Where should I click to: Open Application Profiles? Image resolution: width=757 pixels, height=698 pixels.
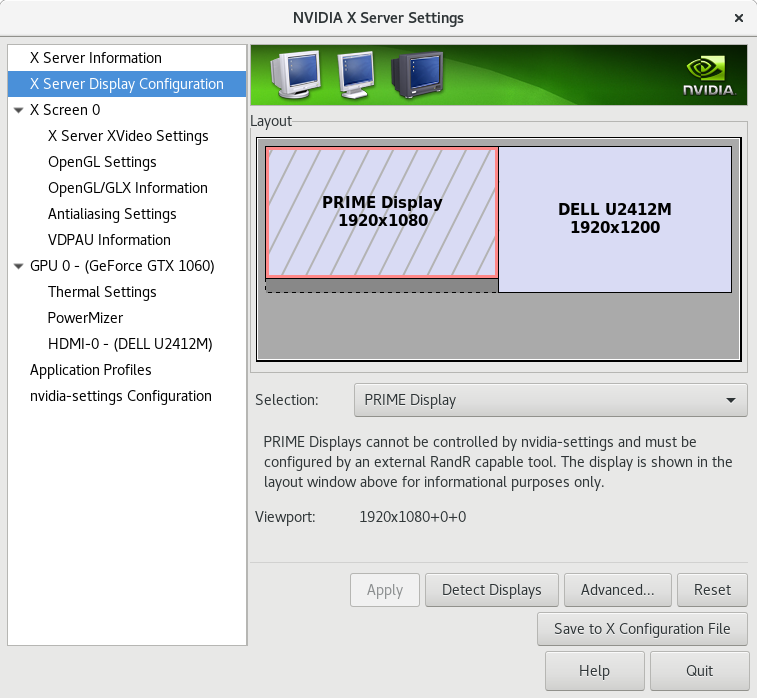click(x=91, y=370)
